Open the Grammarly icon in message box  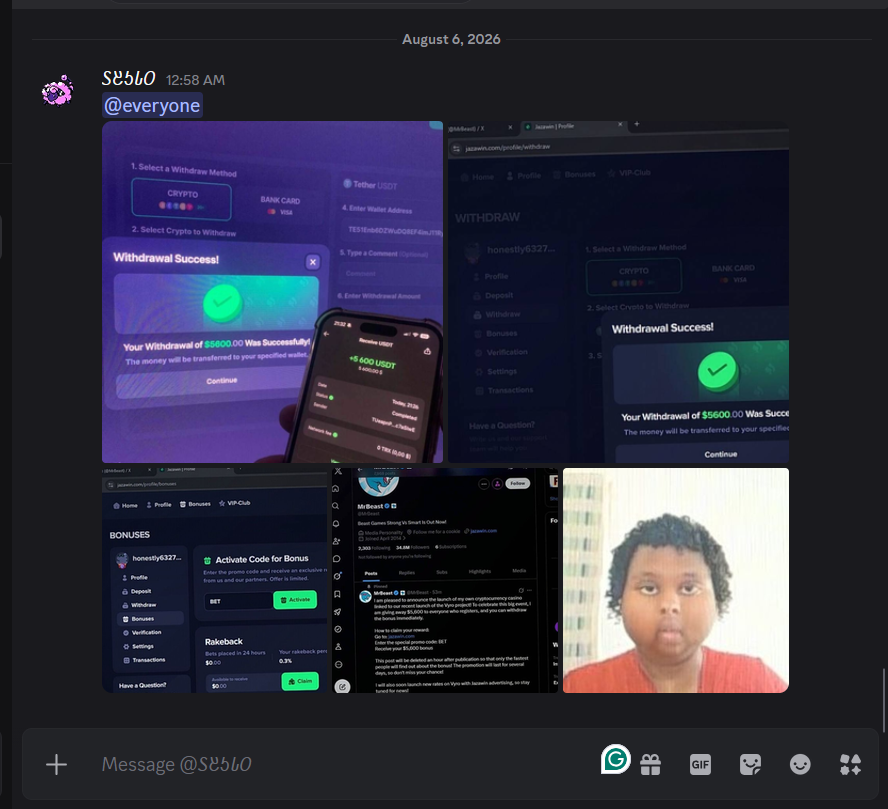click(x=616, y=759)
